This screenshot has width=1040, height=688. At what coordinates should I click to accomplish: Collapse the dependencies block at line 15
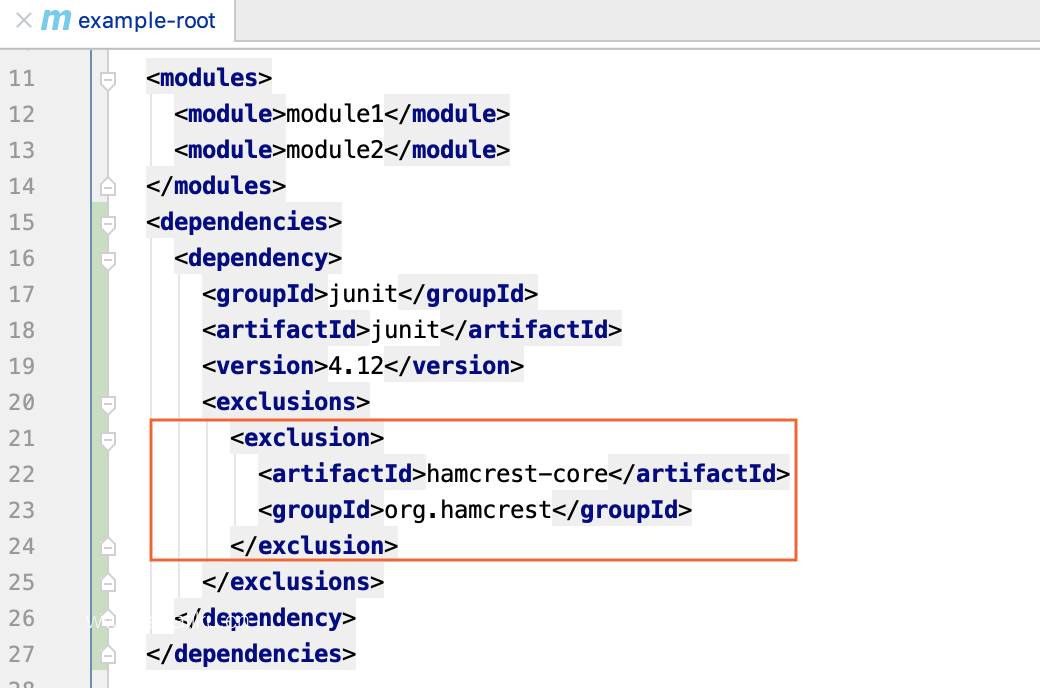click(107, 224)
